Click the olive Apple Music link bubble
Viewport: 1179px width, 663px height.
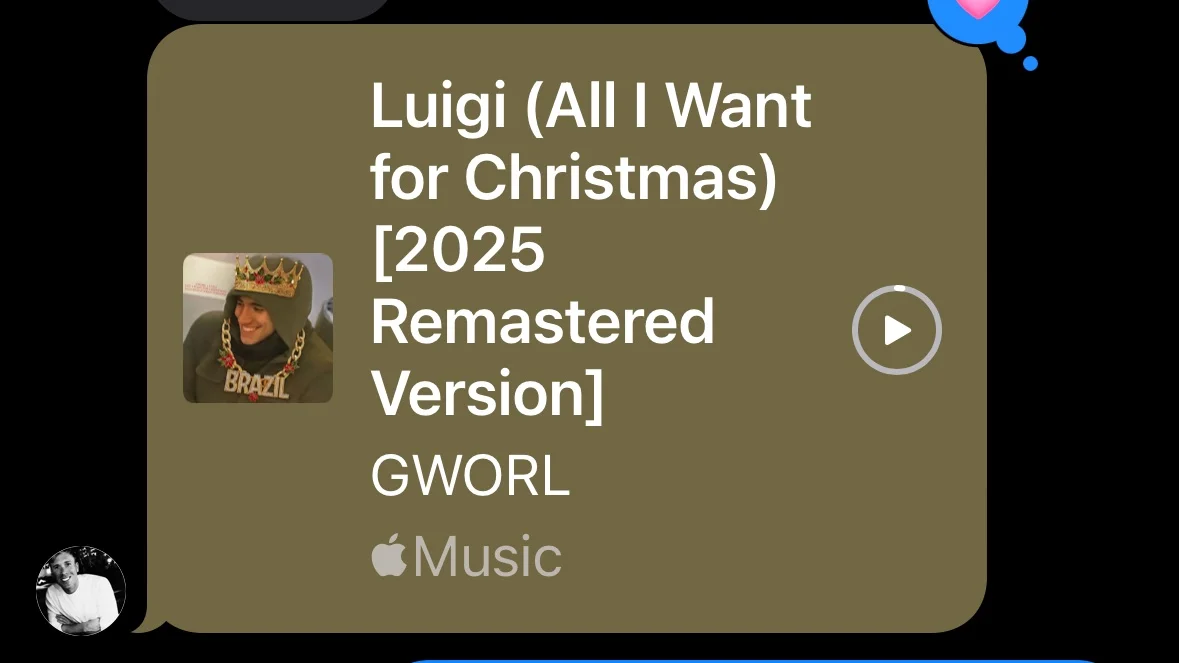click(x=567, y=328)
